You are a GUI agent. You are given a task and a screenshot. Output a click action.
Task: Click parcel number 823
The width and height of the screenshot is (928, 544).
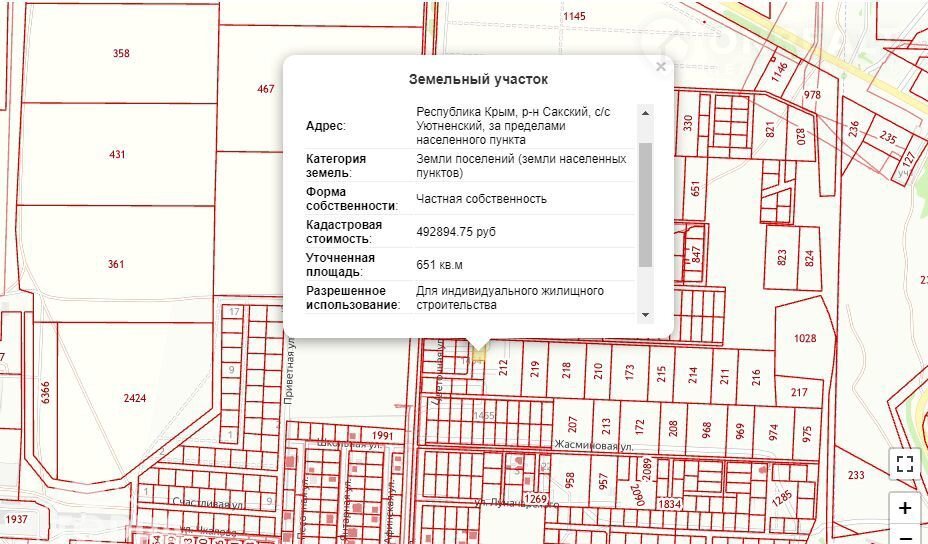782,257
